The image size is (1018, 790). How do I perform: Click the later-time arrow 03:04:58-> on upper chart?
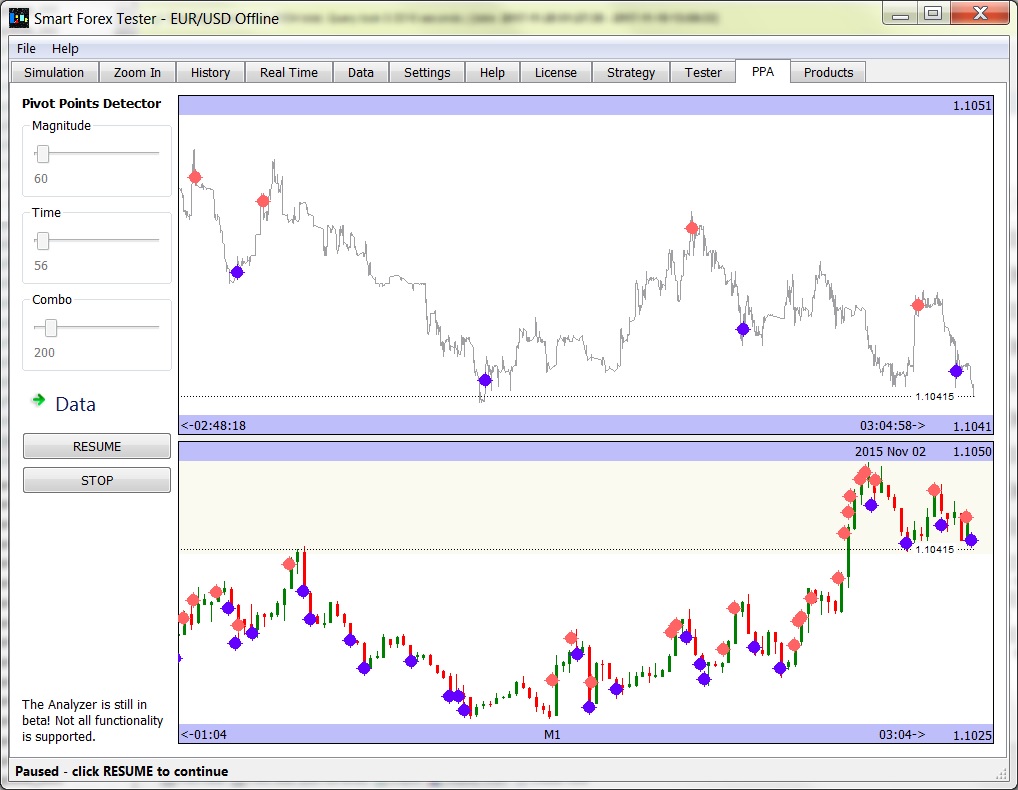tap(893, 426)
